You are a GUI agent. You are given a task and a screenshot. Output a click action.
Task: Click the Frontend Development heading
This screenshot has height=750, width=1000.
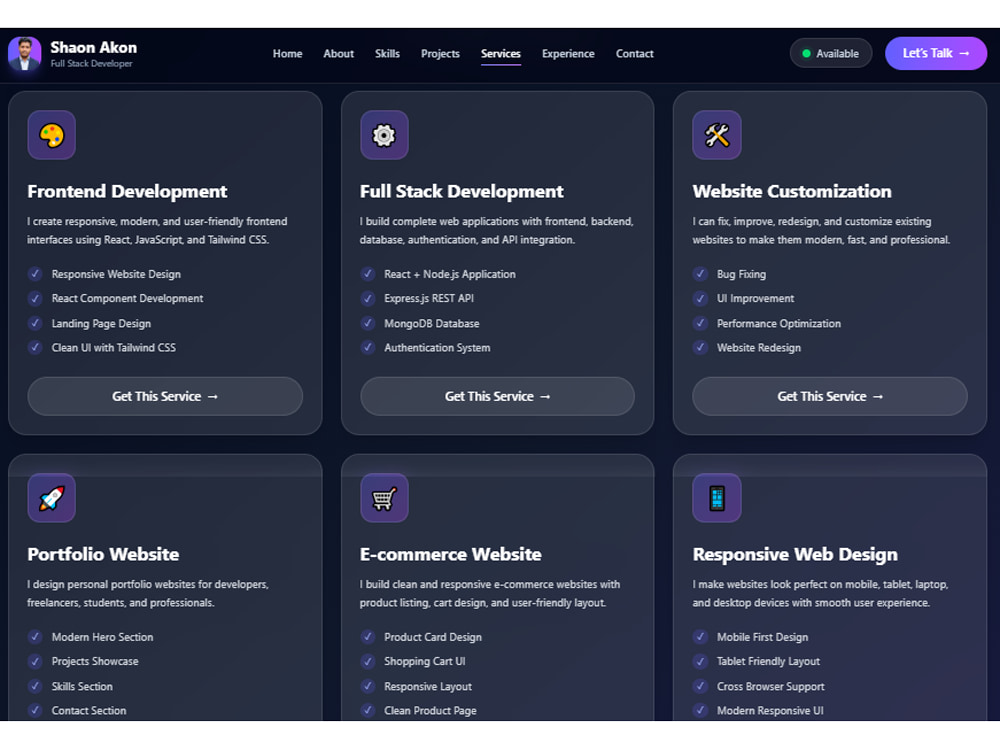coord(127,191)
